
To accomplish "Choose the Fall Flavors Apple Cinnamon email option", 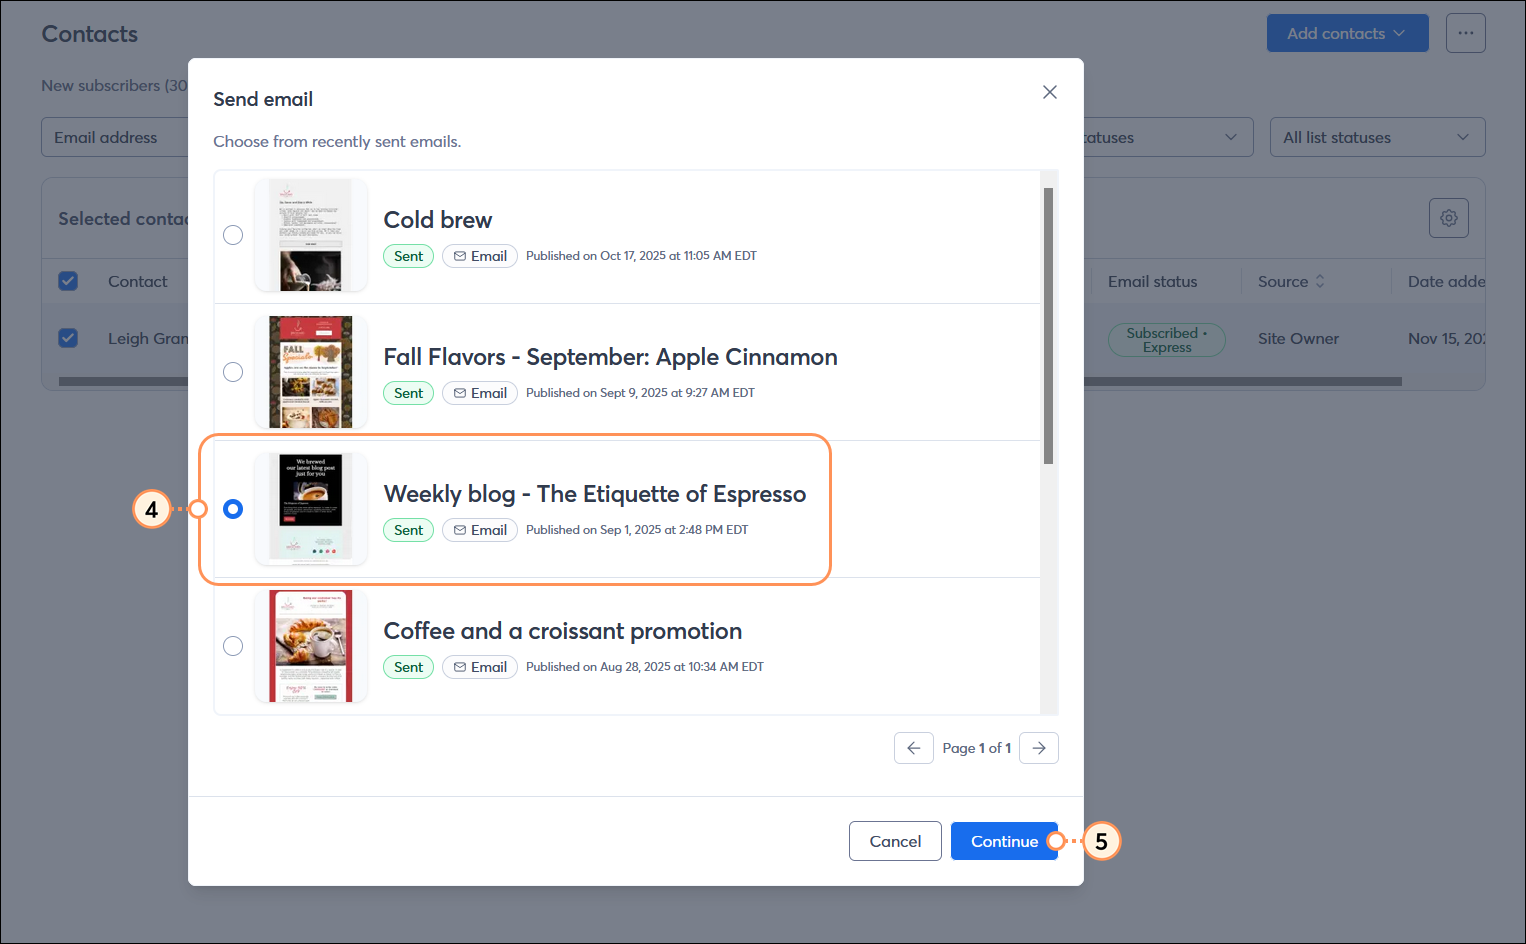I will pyautogui.click(x=233, y=371).
